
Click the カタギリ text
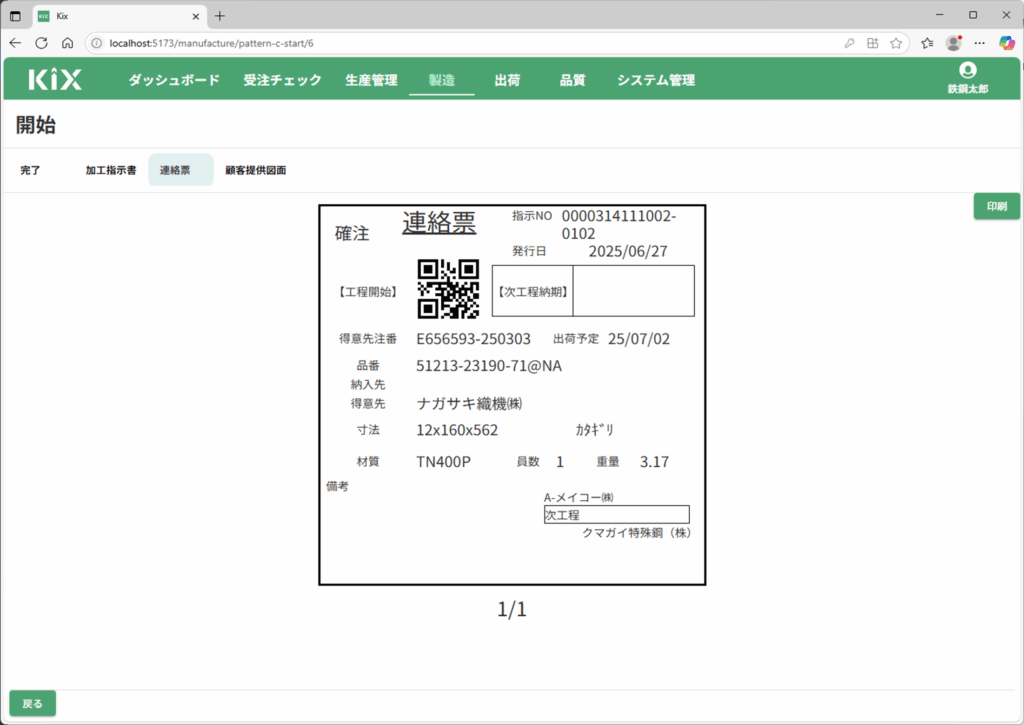pyautogui.click(x=594, y=430)
